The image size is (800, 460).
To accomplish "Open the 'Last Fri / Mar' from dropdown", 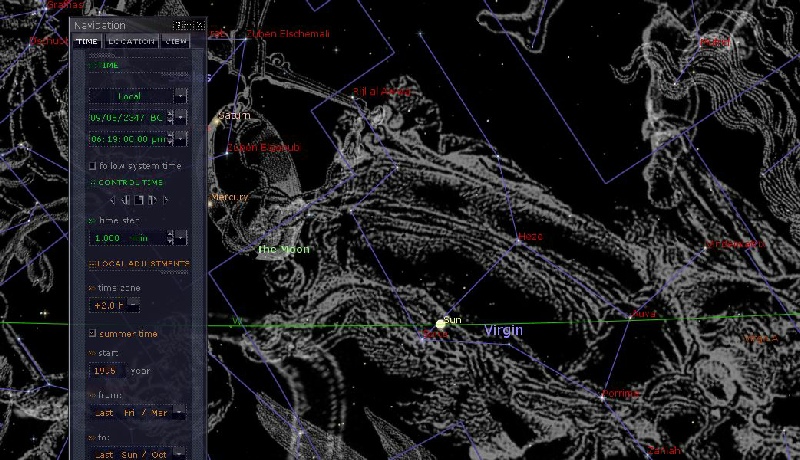I will [179, 412].
